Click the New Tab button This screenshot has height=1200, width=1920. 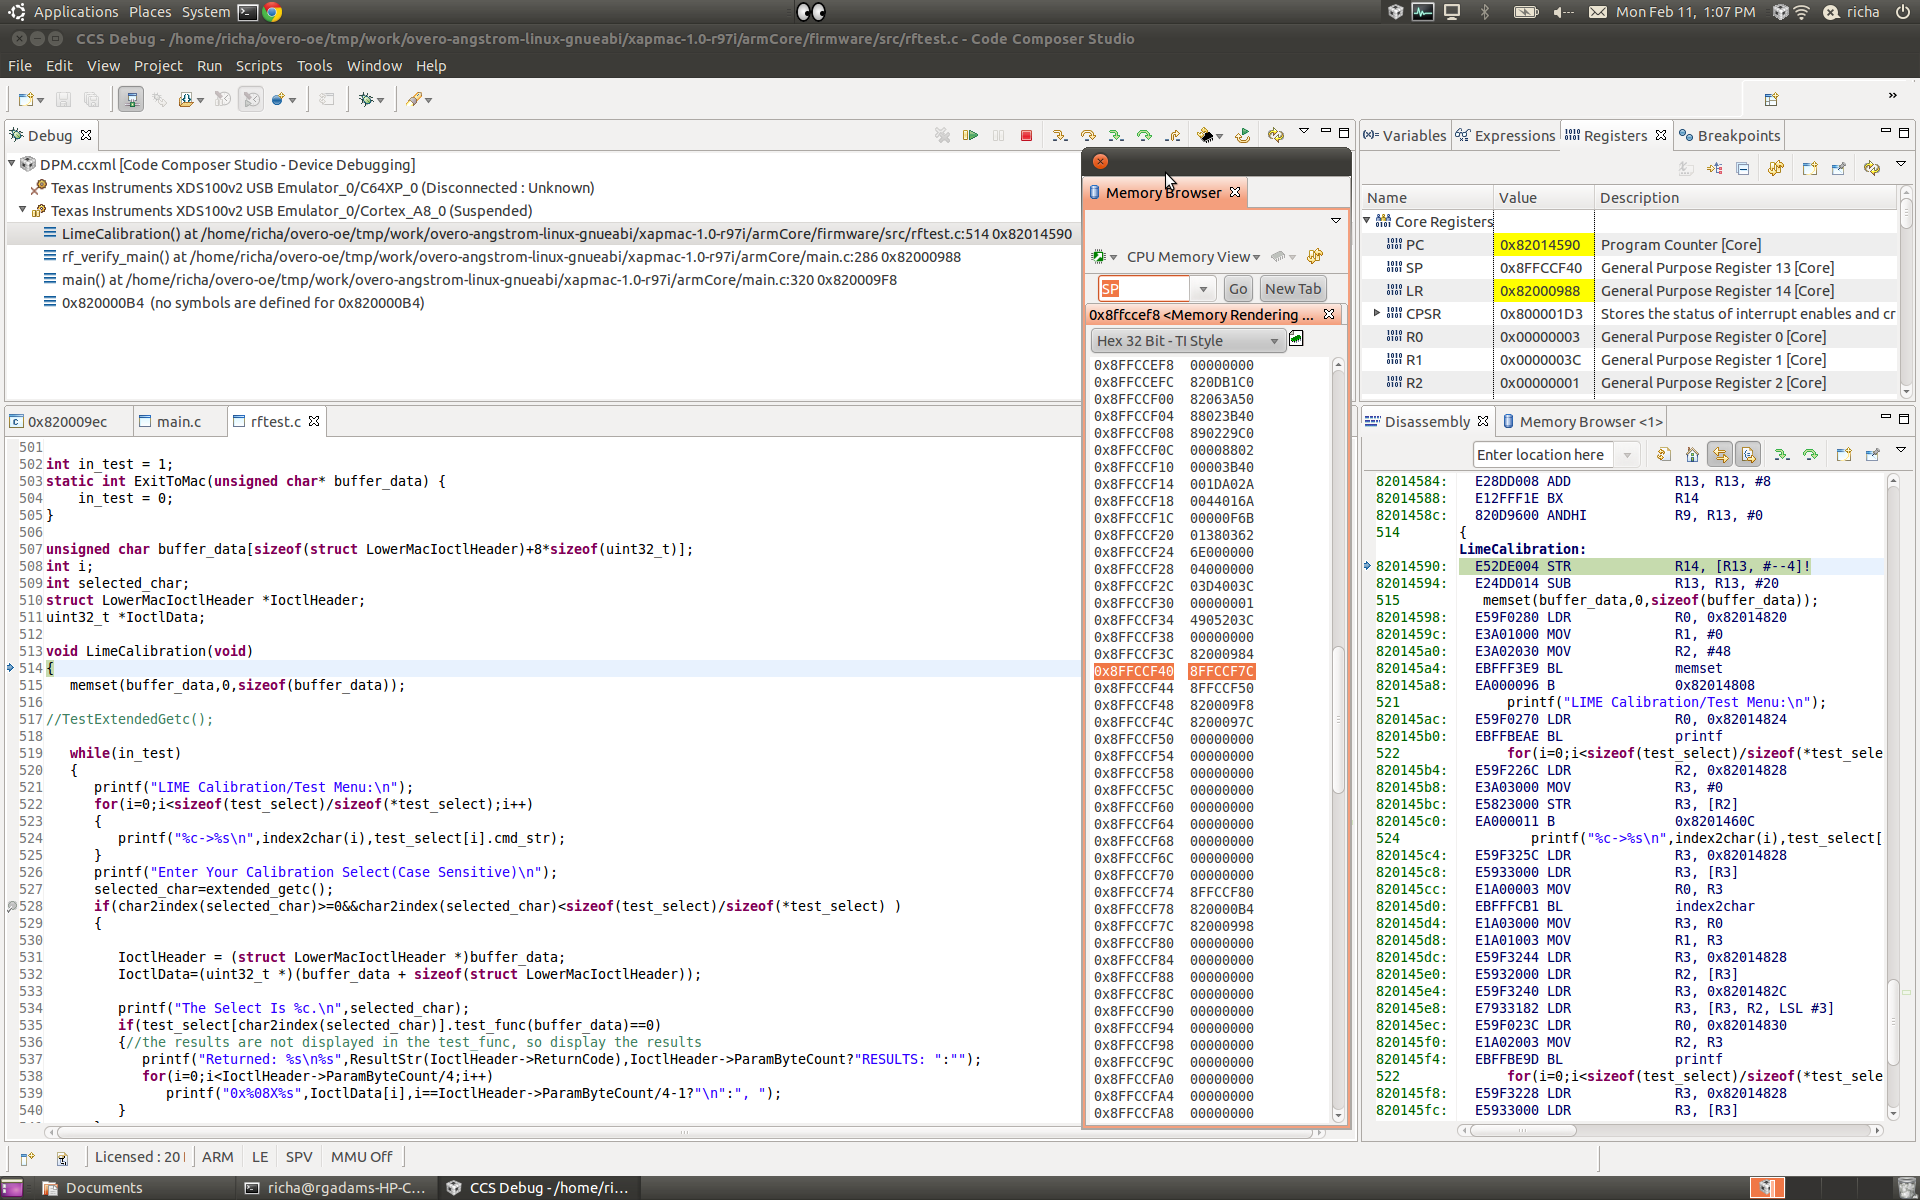click(1292, 289)
